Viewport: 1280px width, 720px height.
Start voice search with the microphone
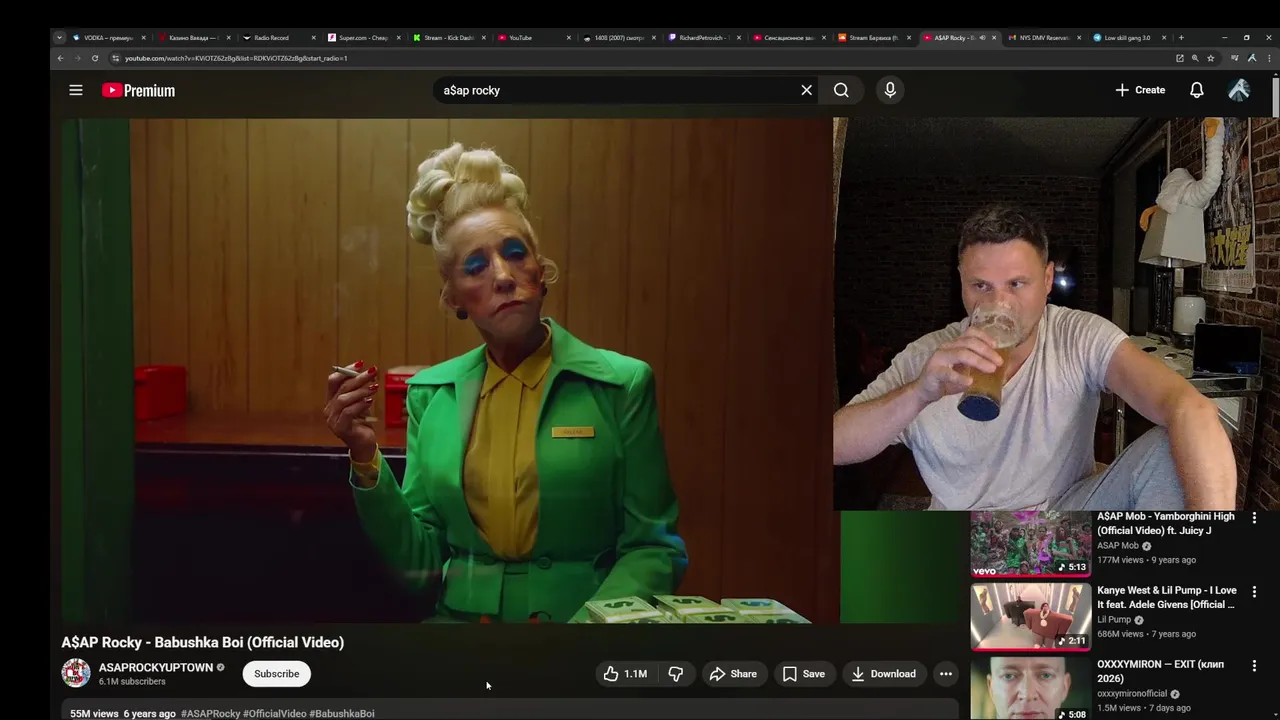click(890, 90)
